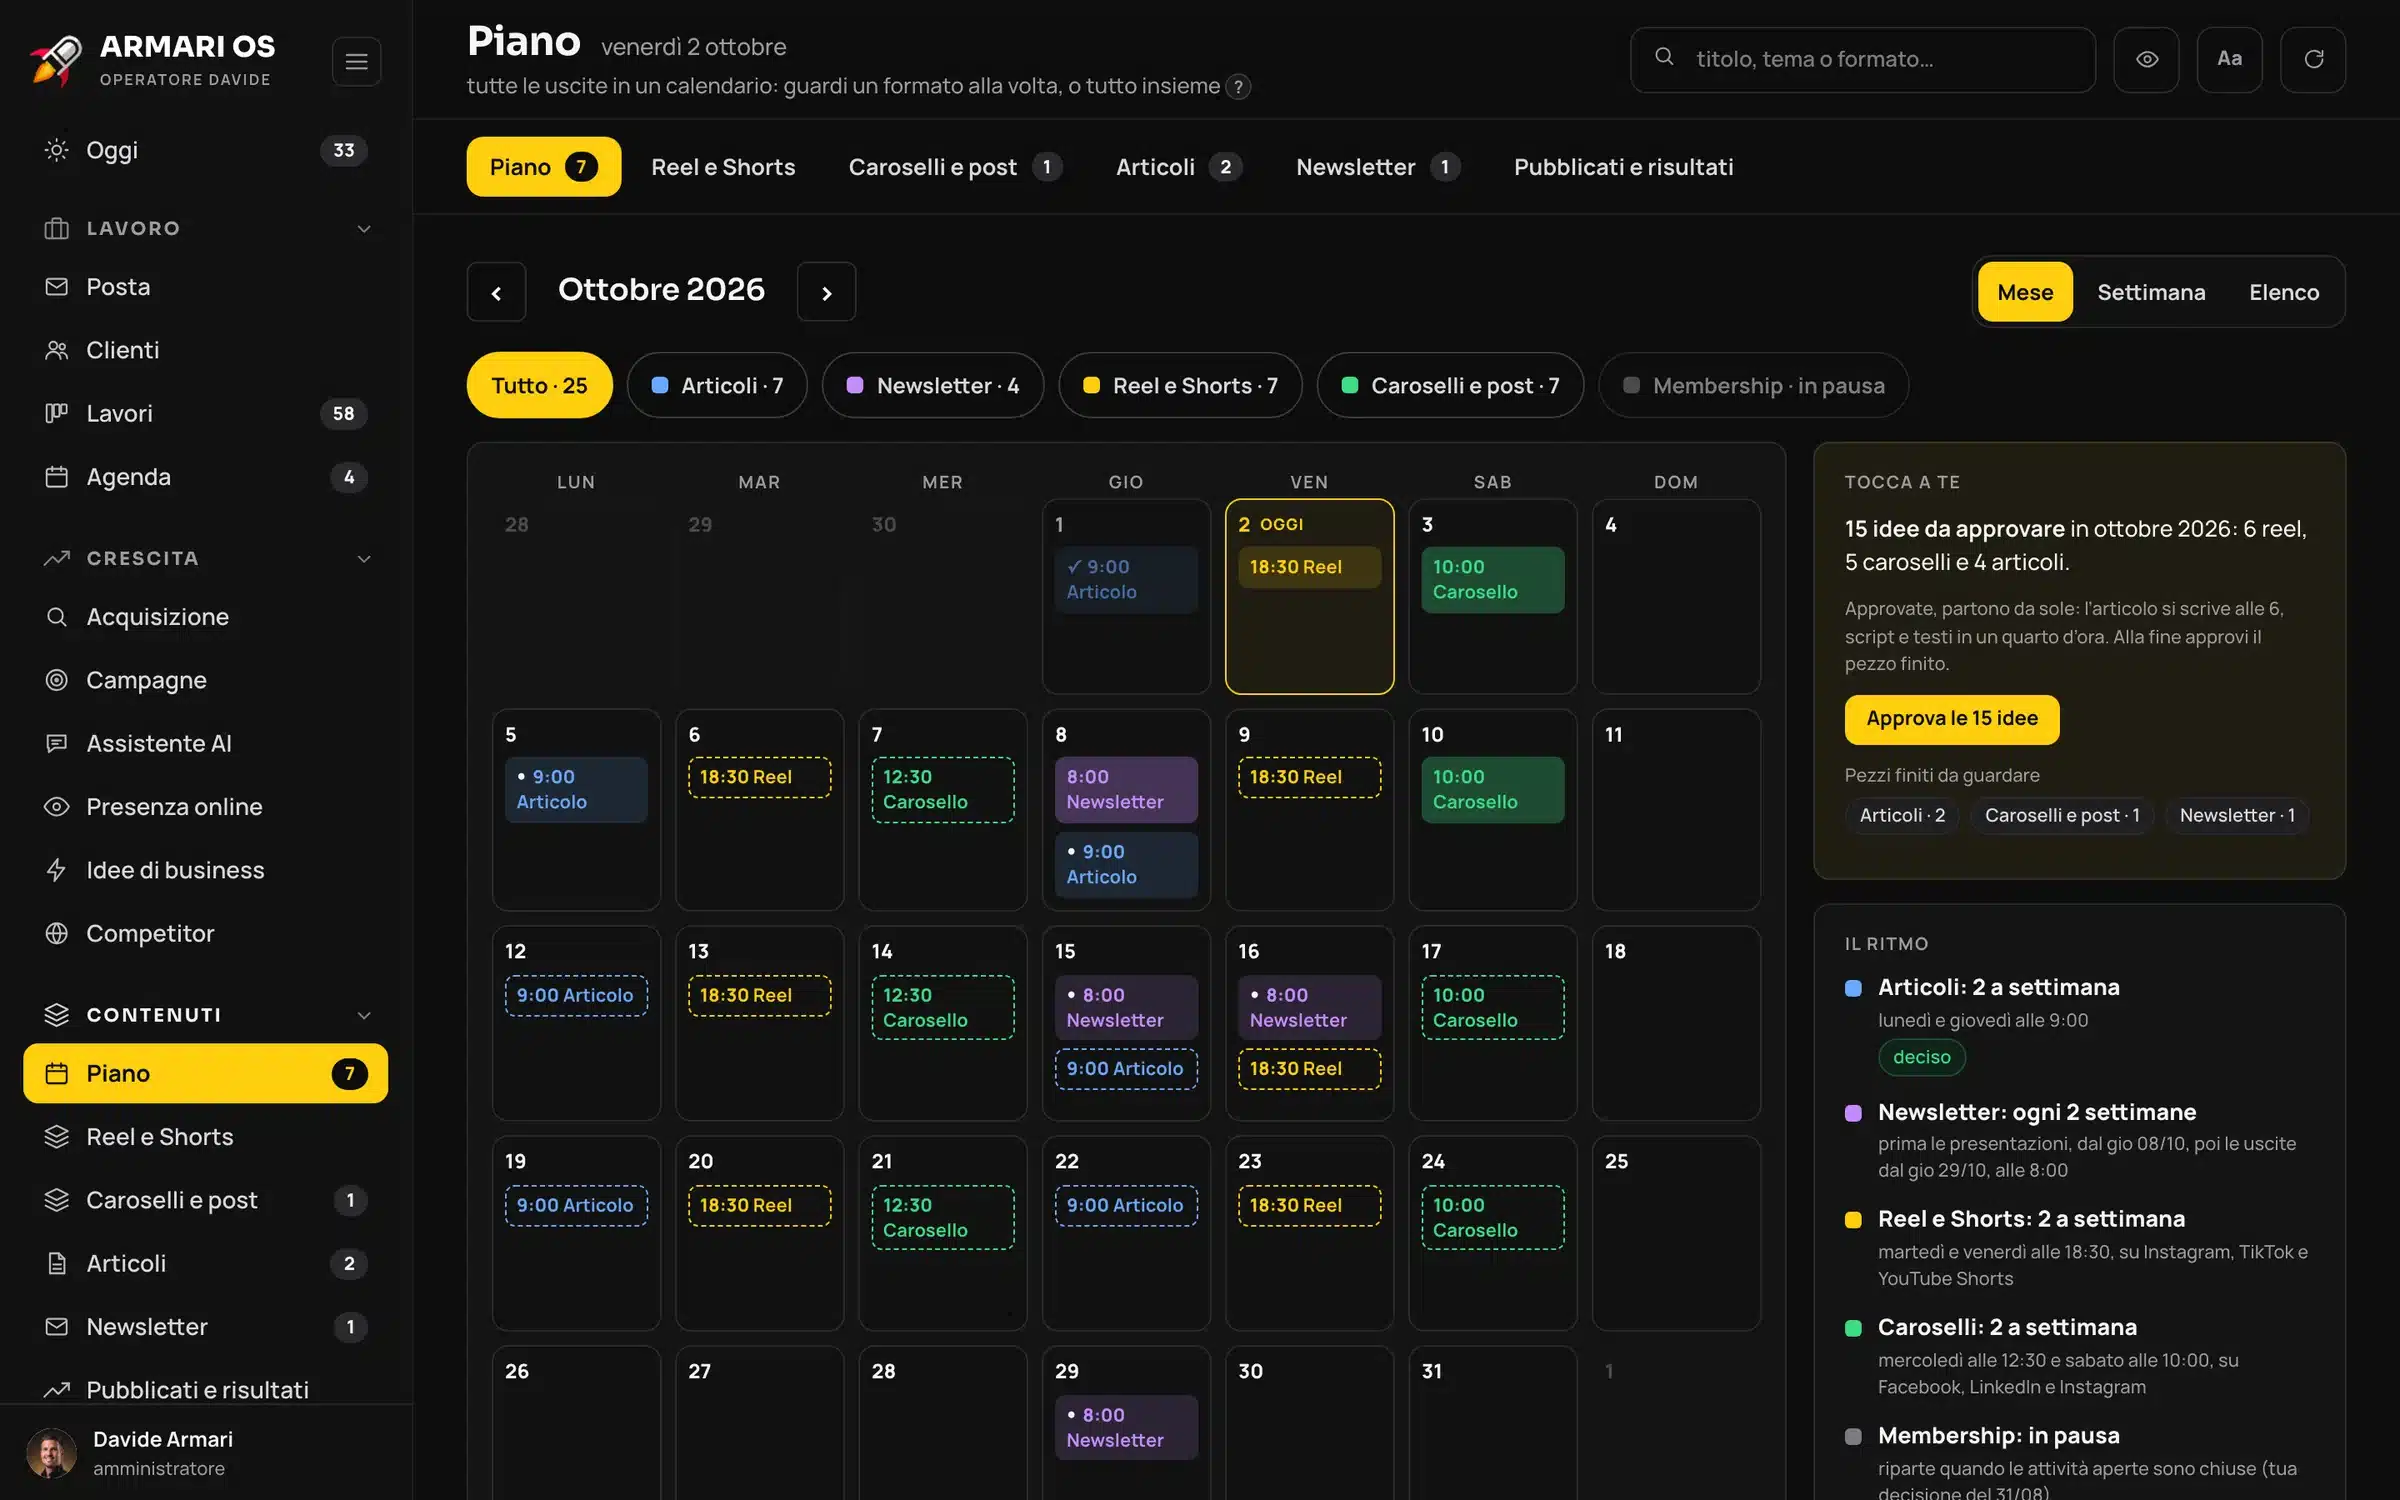Switch to Settimana view
This screenshot has width=2400, height=1500.
[2151, 292]
